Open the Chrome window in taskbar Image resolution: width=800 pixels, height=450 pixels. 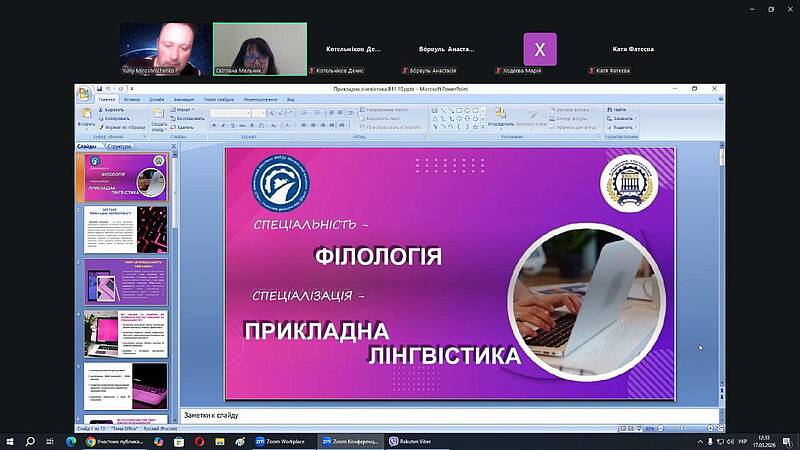click(118, 441)
